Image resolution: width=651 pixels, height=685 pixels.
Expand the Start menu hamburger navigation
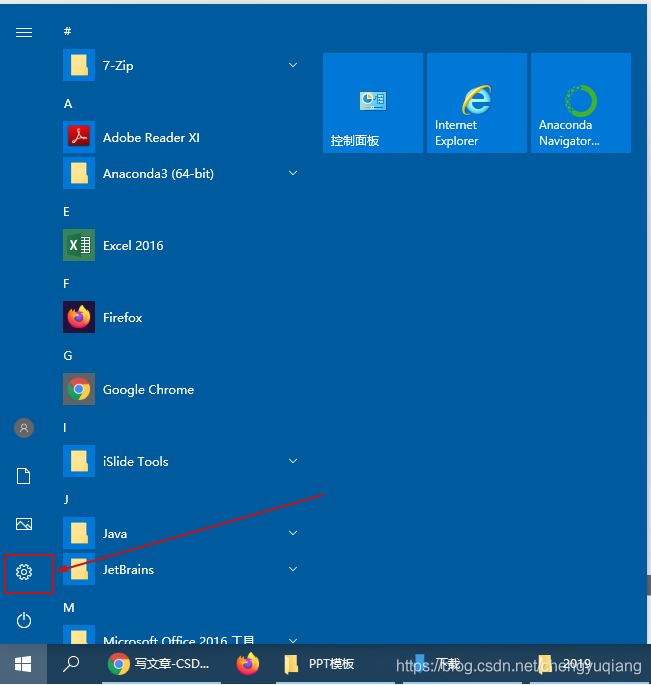coord(24,32)
